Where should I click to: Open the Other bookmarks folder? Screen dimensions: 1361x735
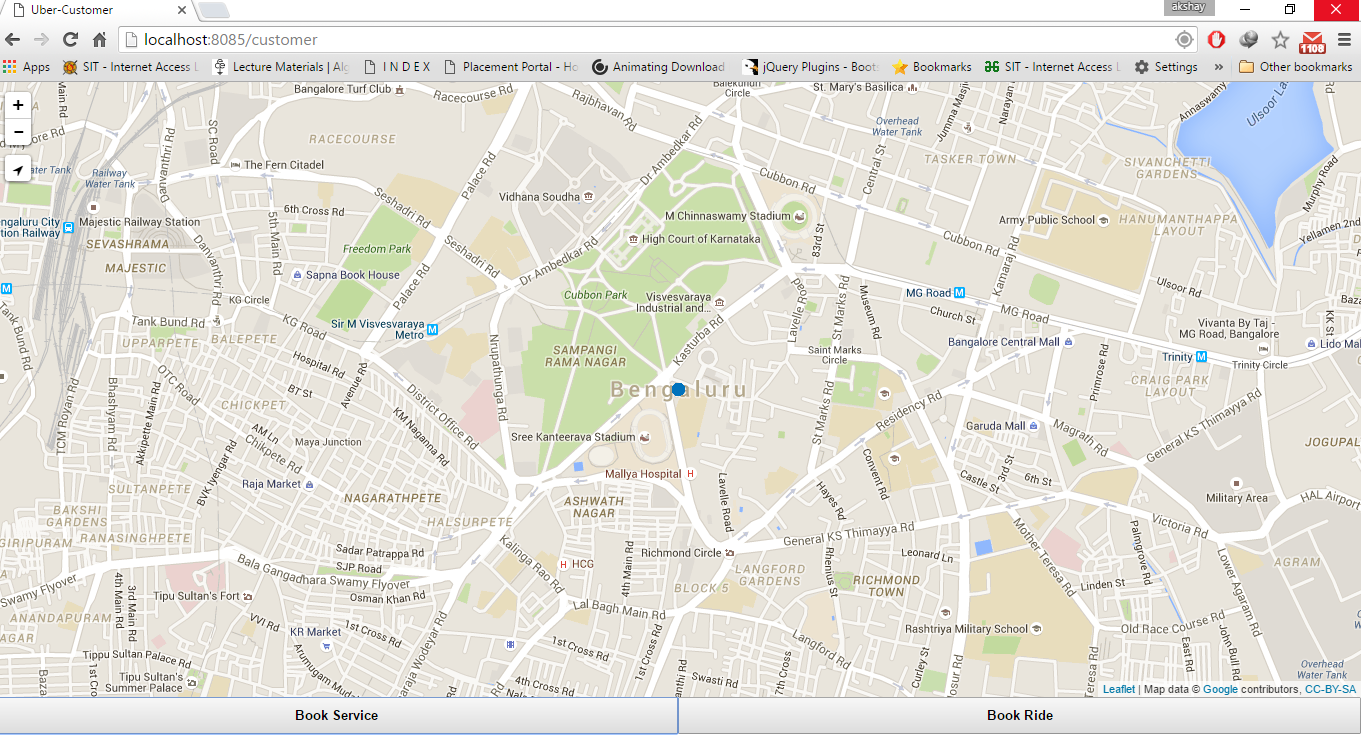click(x=1296, y=67)
